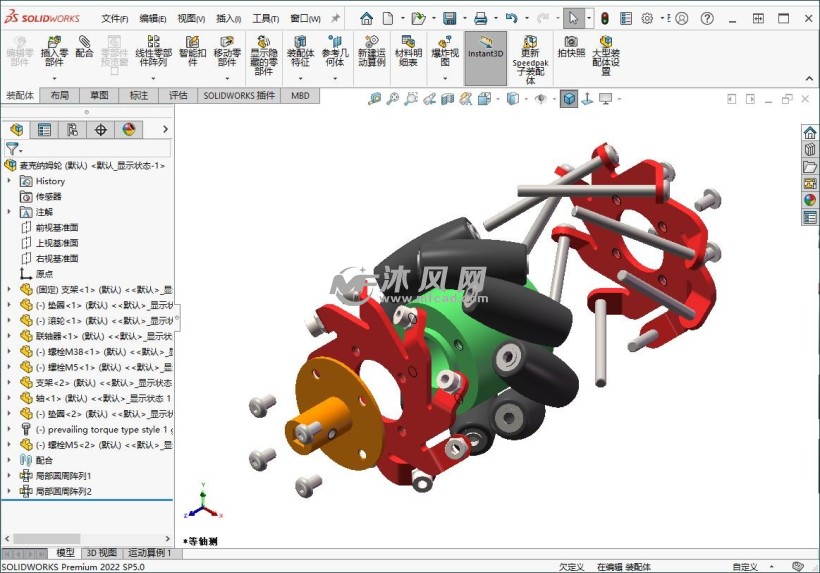This screenshot has height=573, width=820.
Task: Expand the 局部圆周阵列1 tree node
Action: (10, 476)
